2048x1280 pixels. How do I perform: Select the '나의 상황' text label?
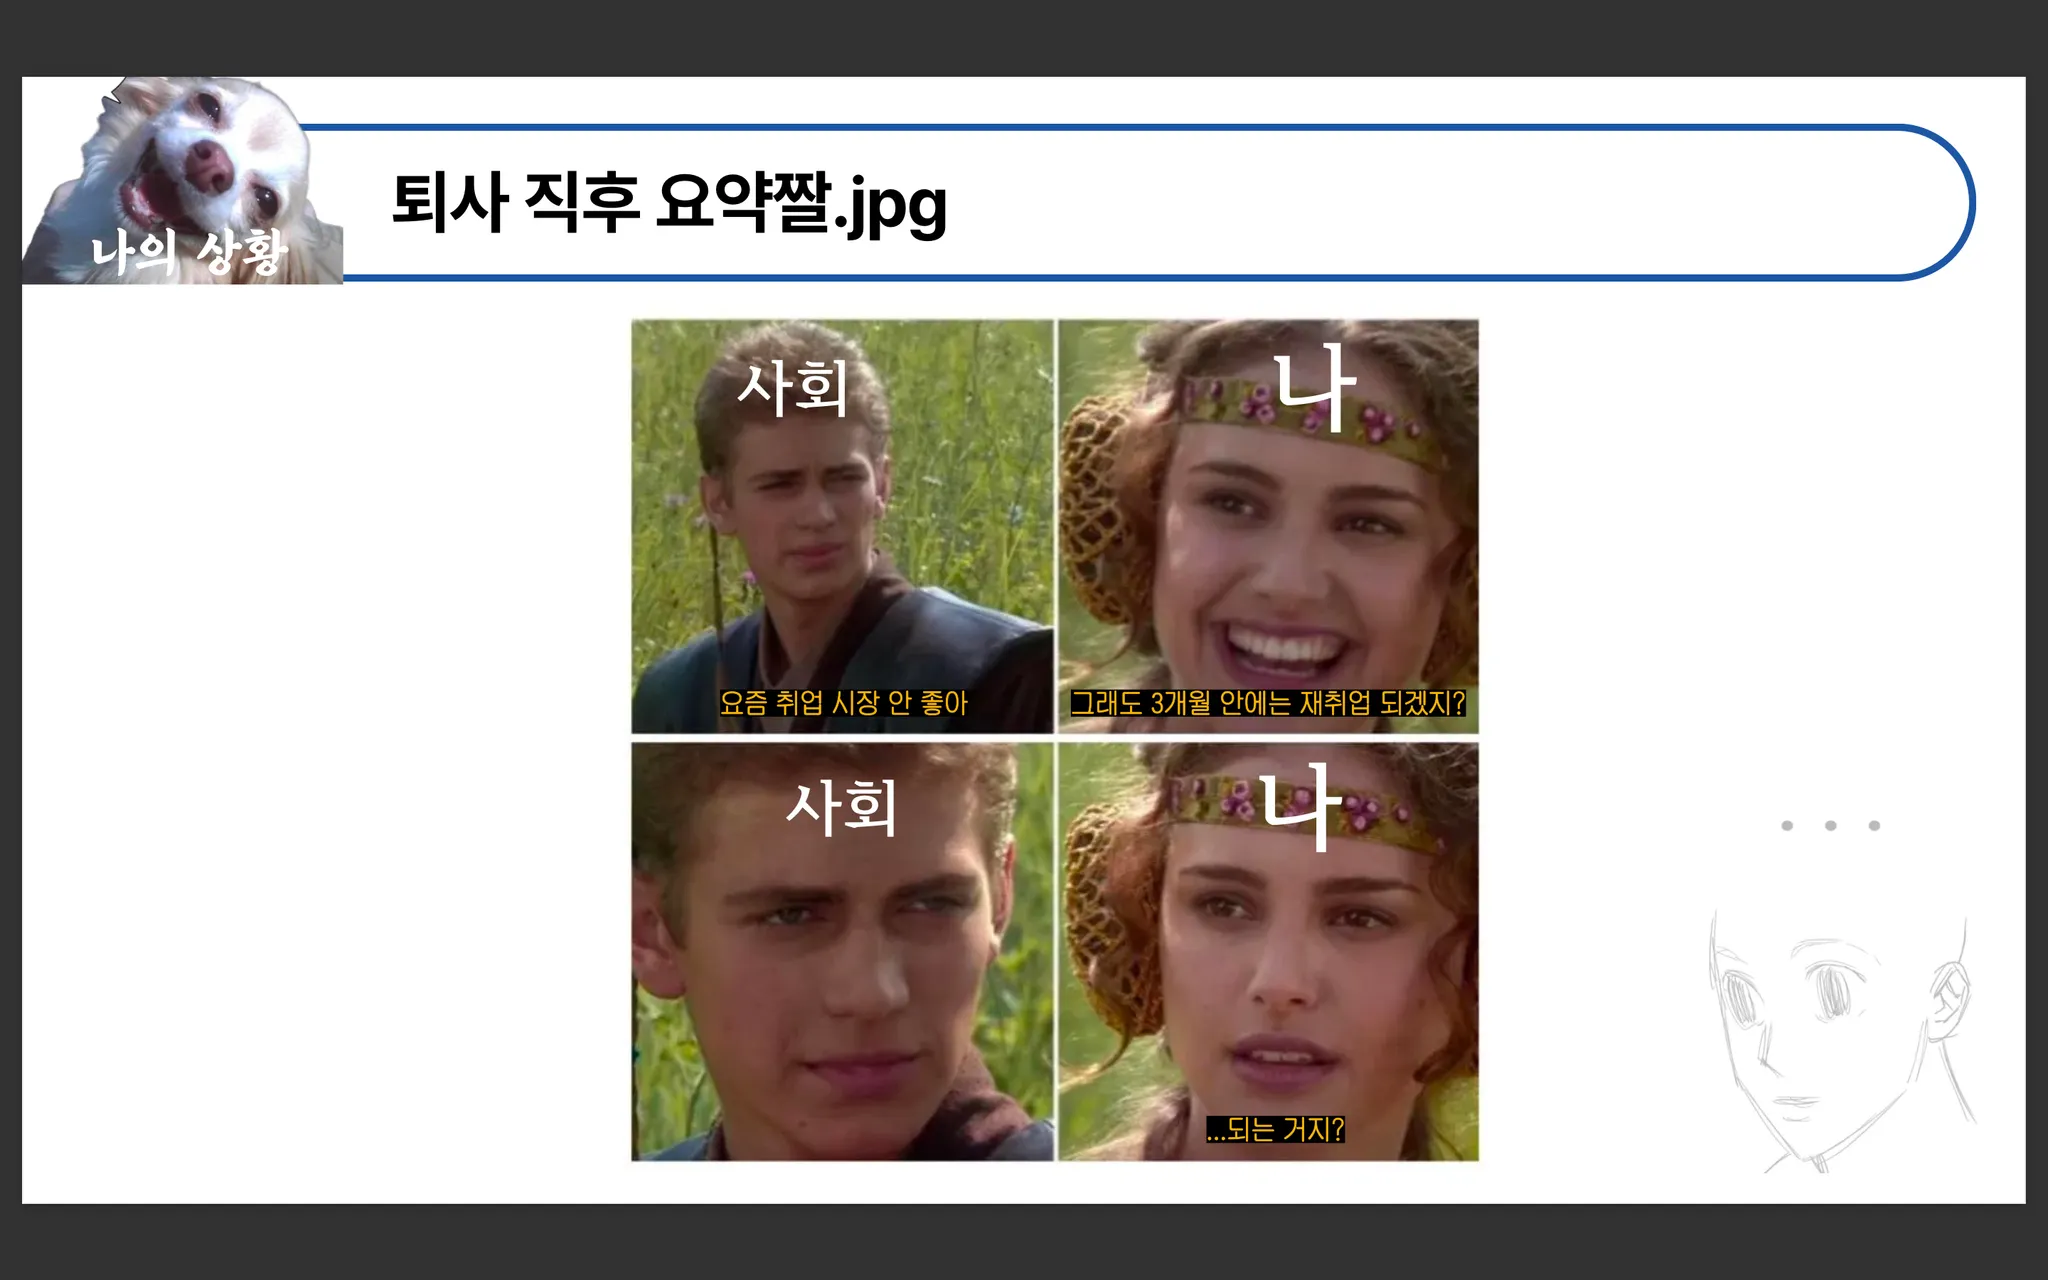click(x=188, y=252)
